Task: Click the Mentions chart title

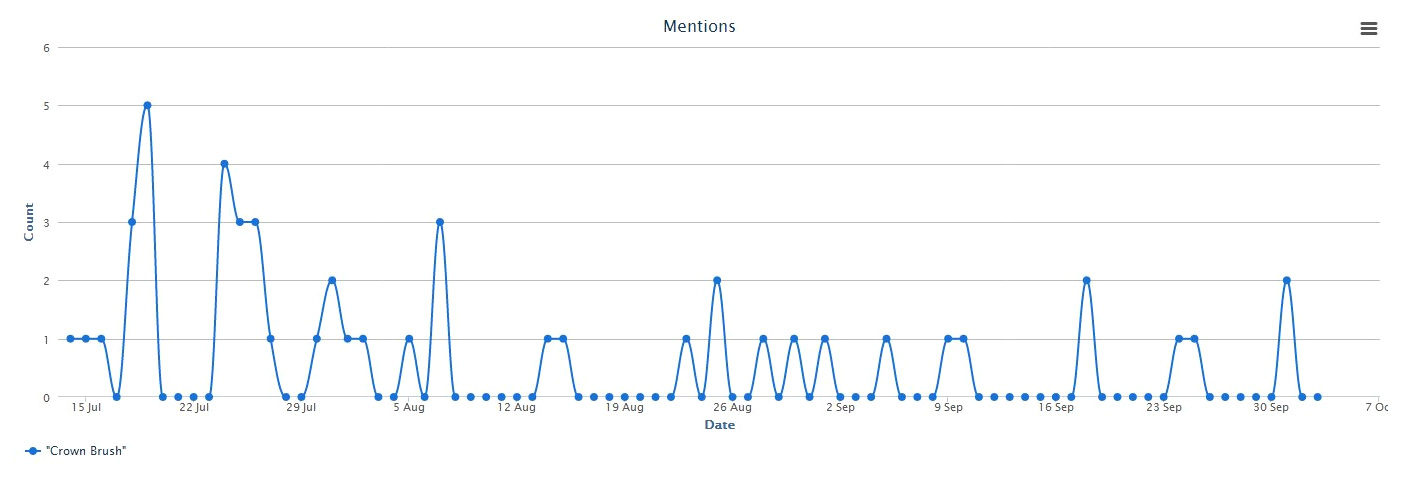Action: [699, 26]
